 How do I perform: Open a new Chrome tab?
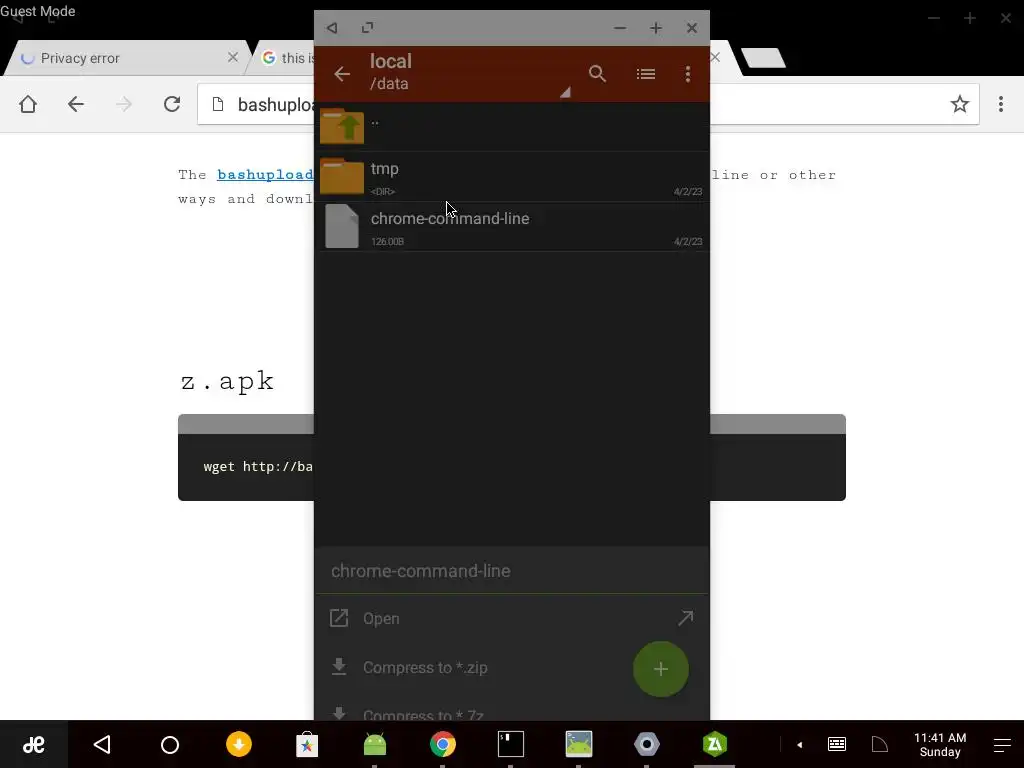click(763, 57)
